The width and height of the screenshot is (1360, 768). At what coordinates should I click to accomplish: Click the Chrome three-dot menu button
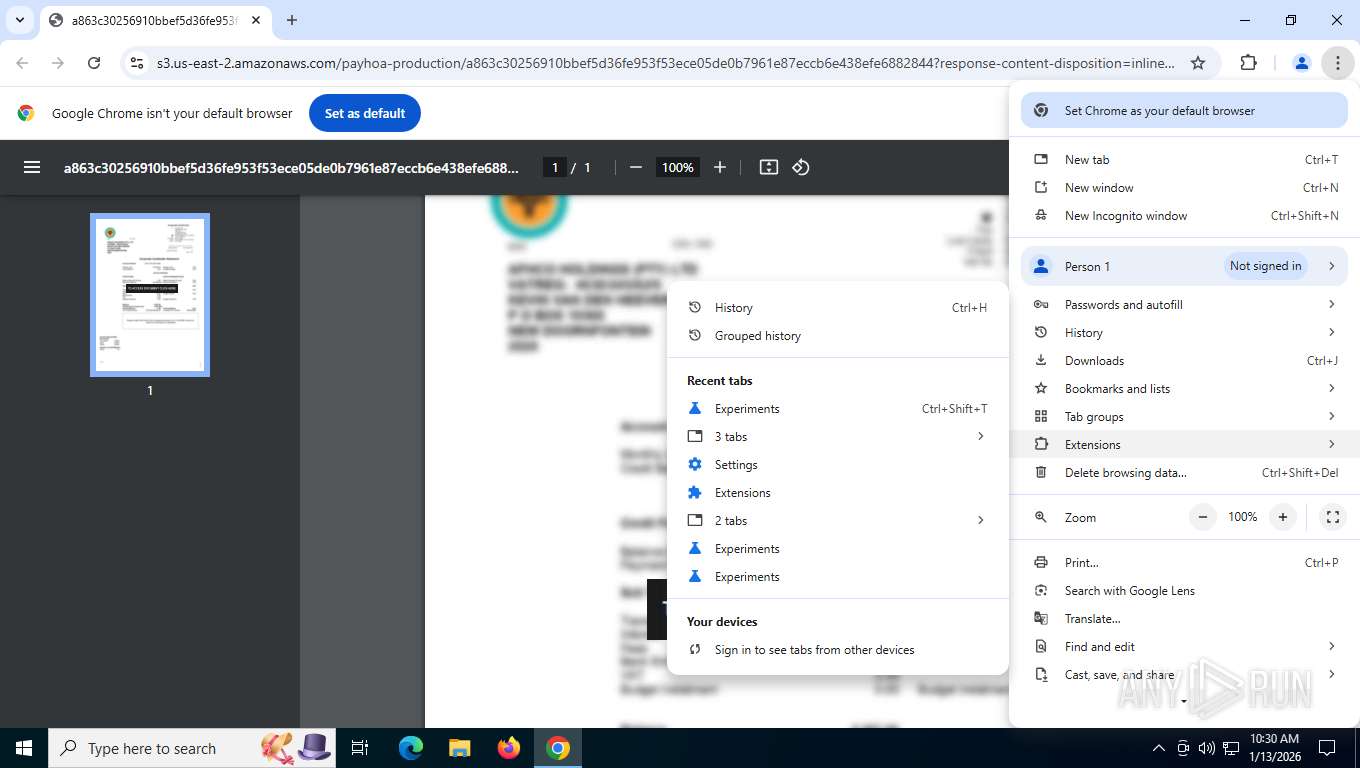[1337, 63]
